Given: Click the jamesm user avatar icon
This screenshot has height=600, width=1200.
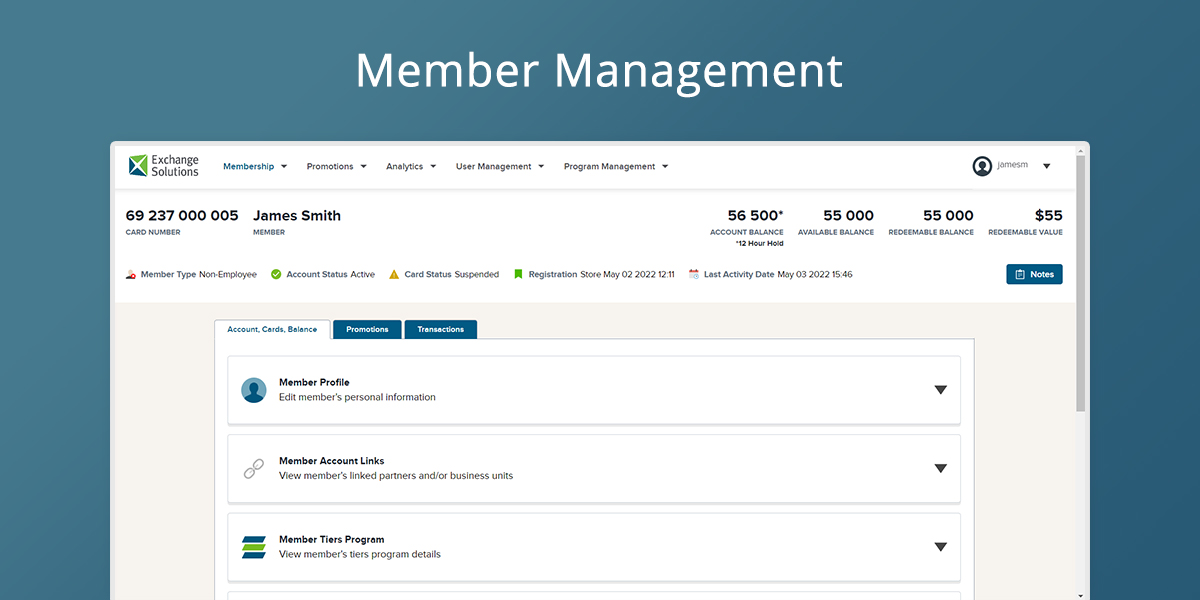Looking at the screenshot, I should [x=982, y=166].
